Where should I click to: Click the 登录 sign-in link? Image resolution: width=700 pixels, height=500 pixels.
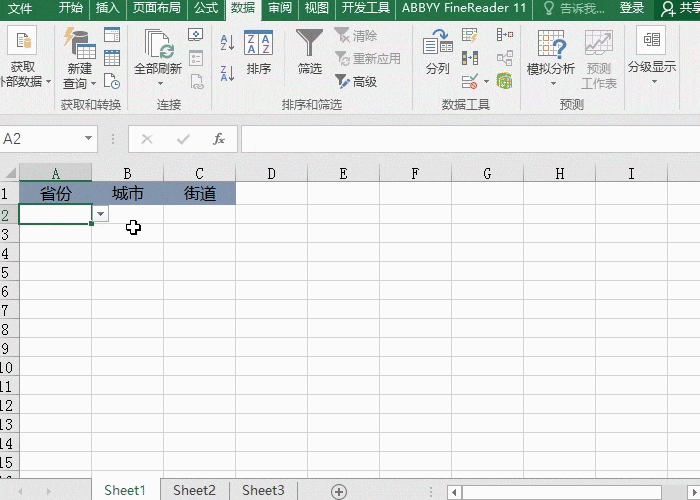[632, 8]
